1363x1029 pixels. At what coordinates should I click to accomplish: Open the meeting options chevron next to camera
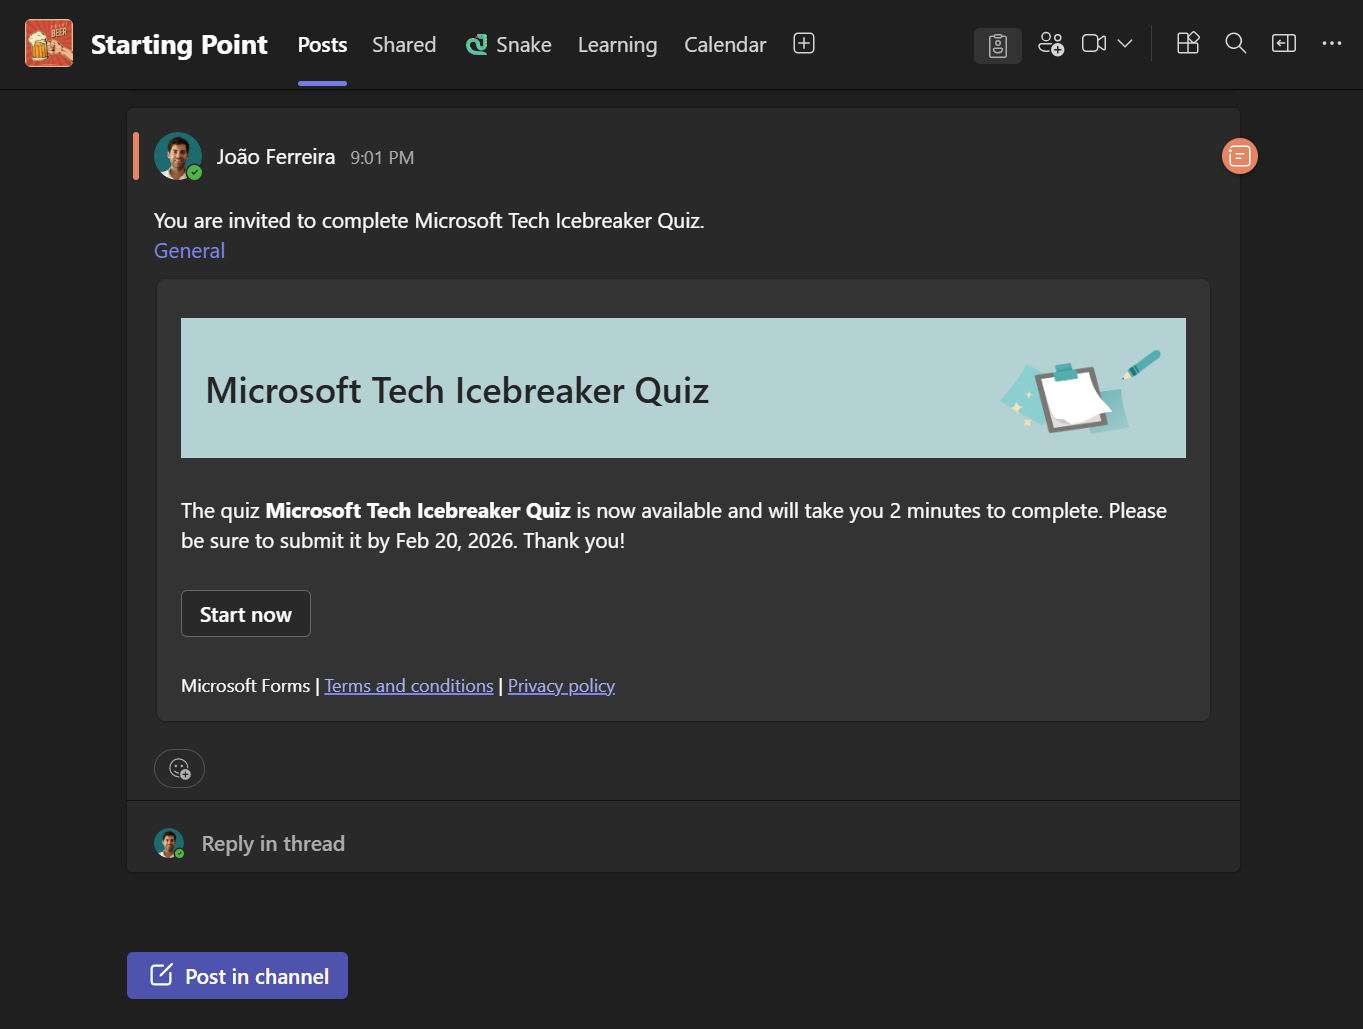1124,44
